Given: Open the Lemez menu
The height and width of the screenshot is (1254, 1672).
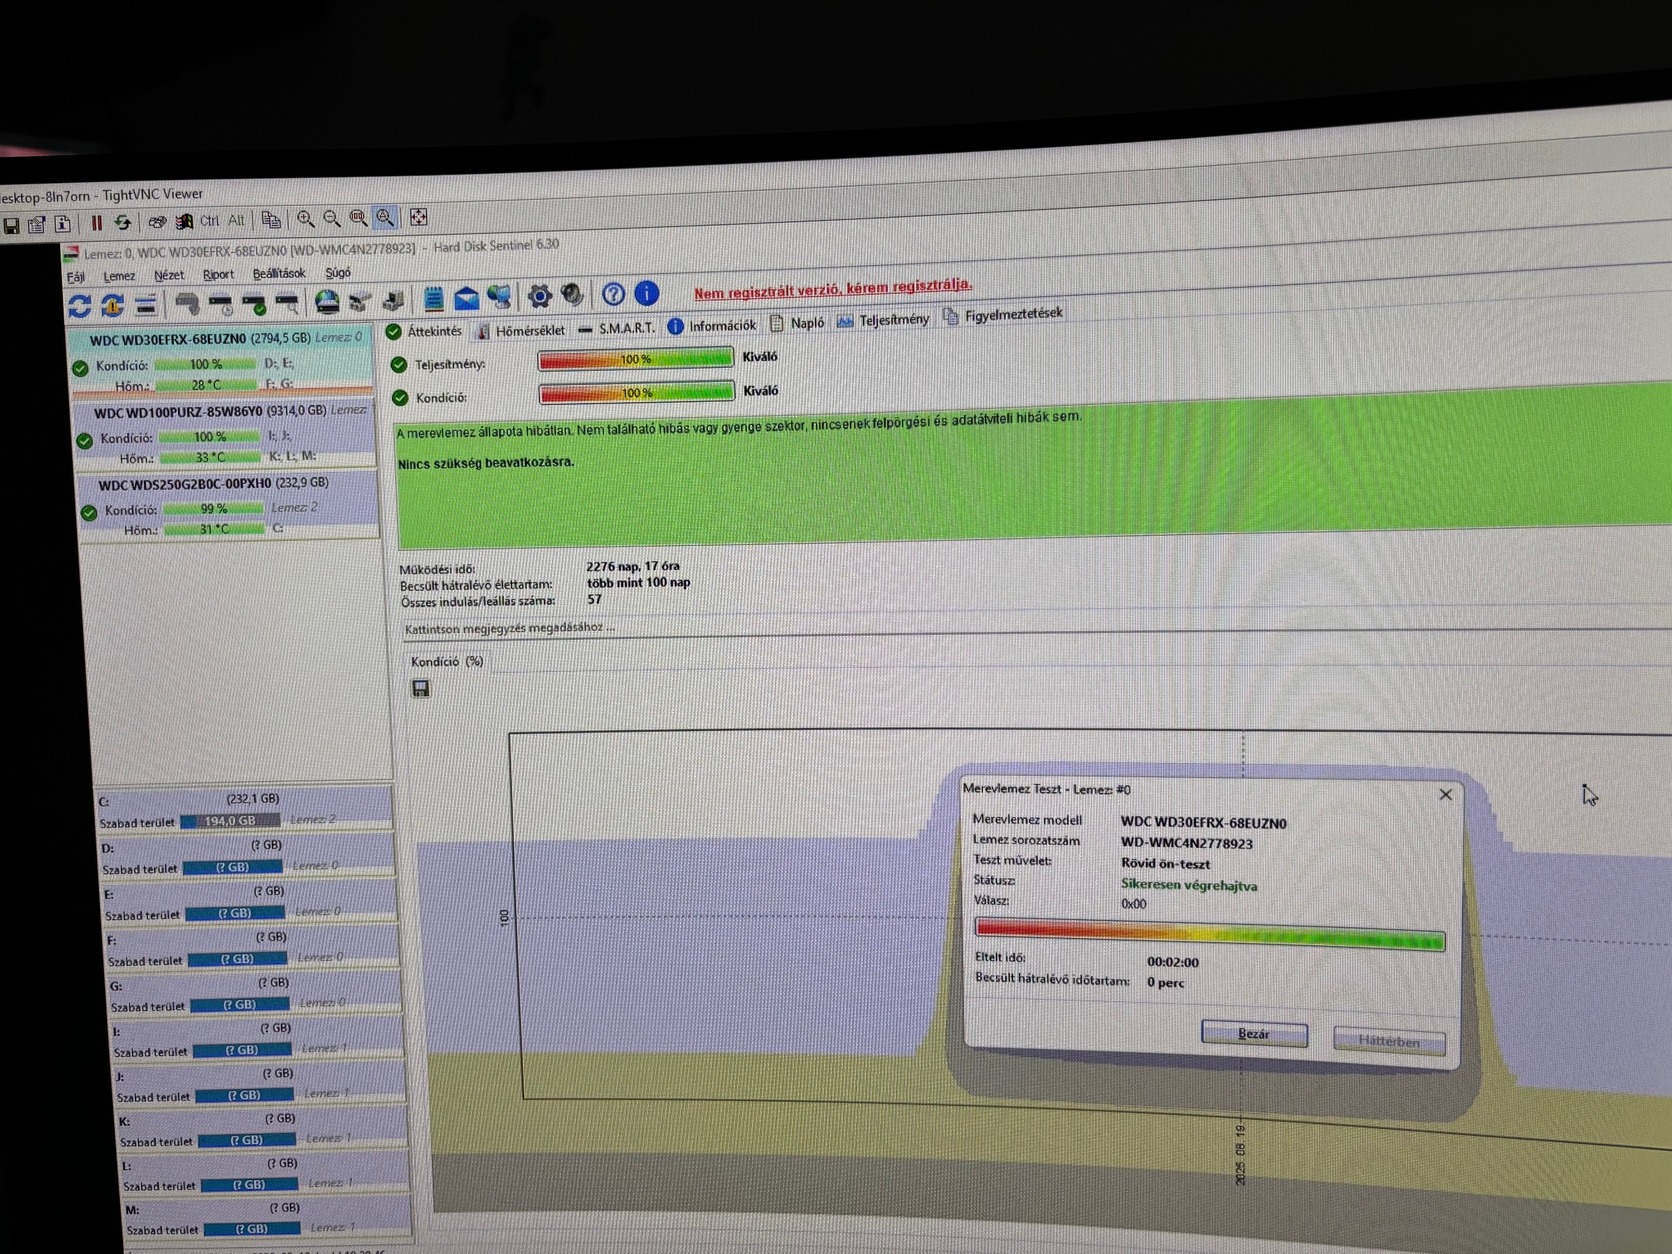Looking at the screenshot, I should pyautogui.click(x=119, y=276).
